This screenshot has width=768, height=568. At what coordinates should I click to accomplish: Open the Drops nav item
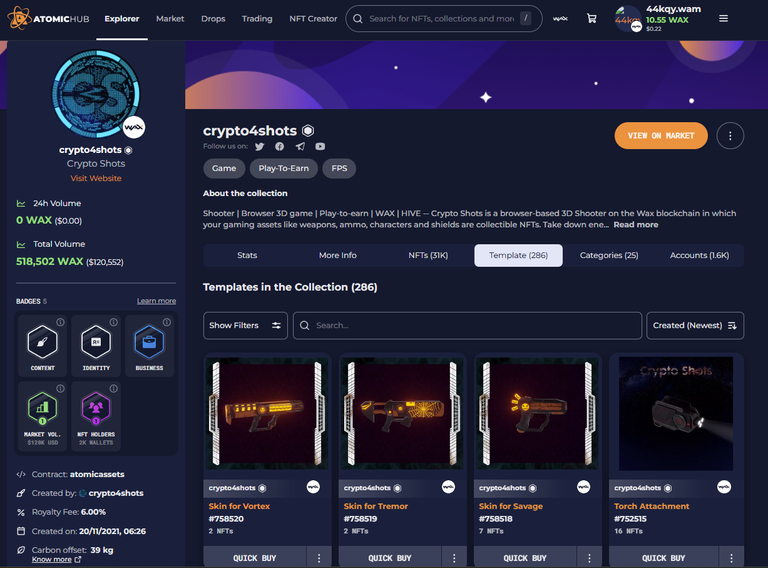click(x=213, y=19)
